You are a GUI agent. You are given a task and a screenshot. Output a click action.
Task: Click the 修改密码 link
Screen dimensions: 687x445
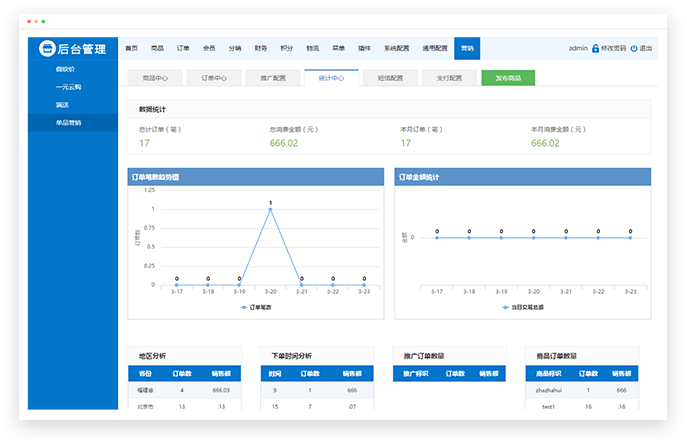tap(613, 48)
